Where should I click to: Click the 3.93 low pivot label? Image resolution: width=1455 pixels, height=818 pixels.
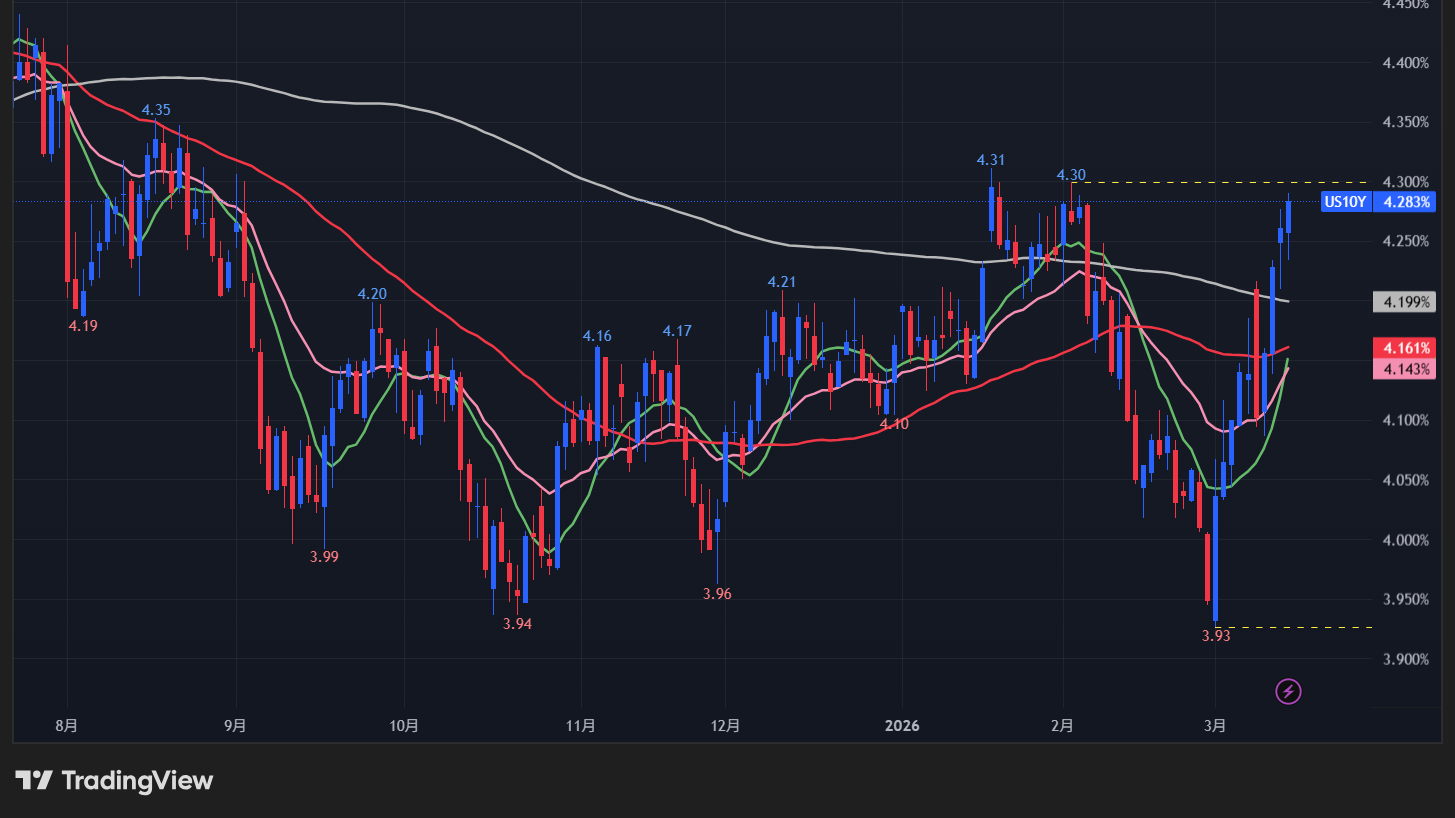(x=1215, y=635)
